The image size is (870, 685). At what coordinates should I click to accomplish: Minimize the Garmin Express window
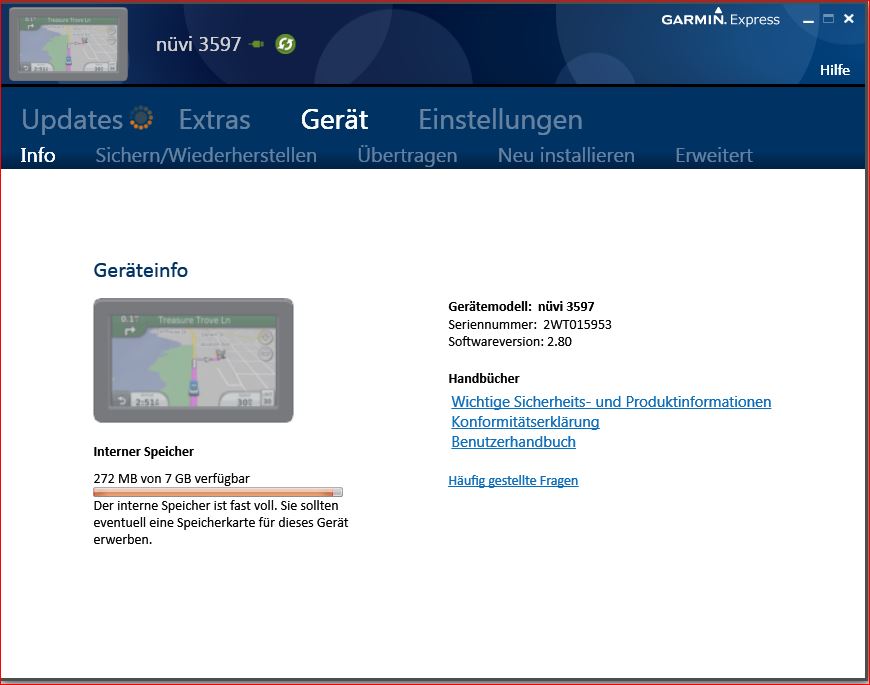pos(808,20)
